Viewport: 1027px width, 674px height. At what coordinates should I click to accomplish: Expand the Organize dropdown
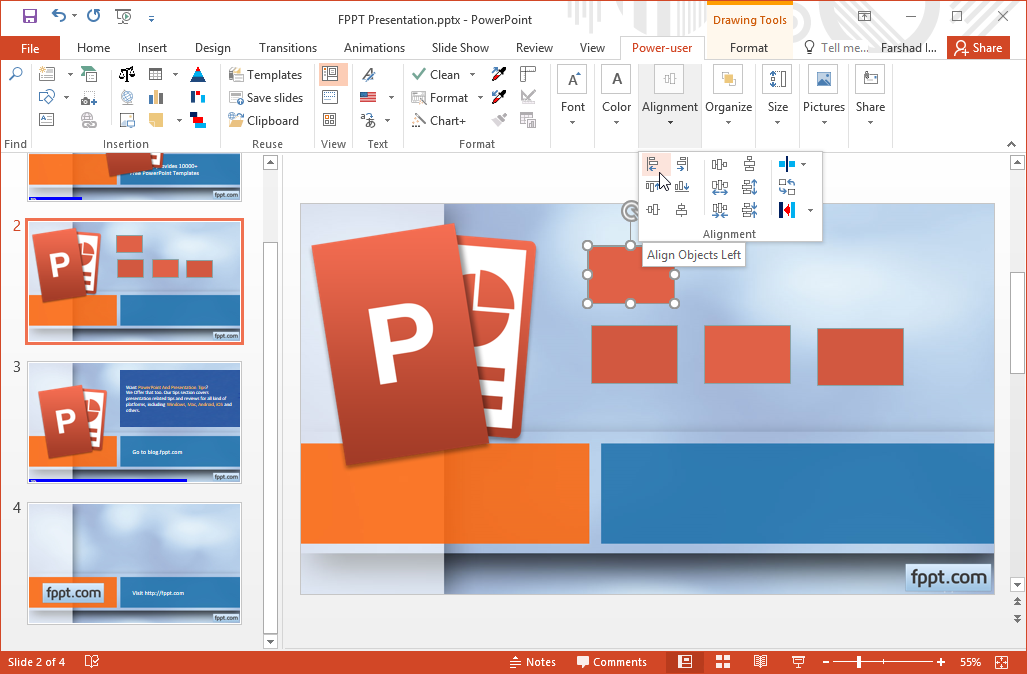tap(728, 122)
